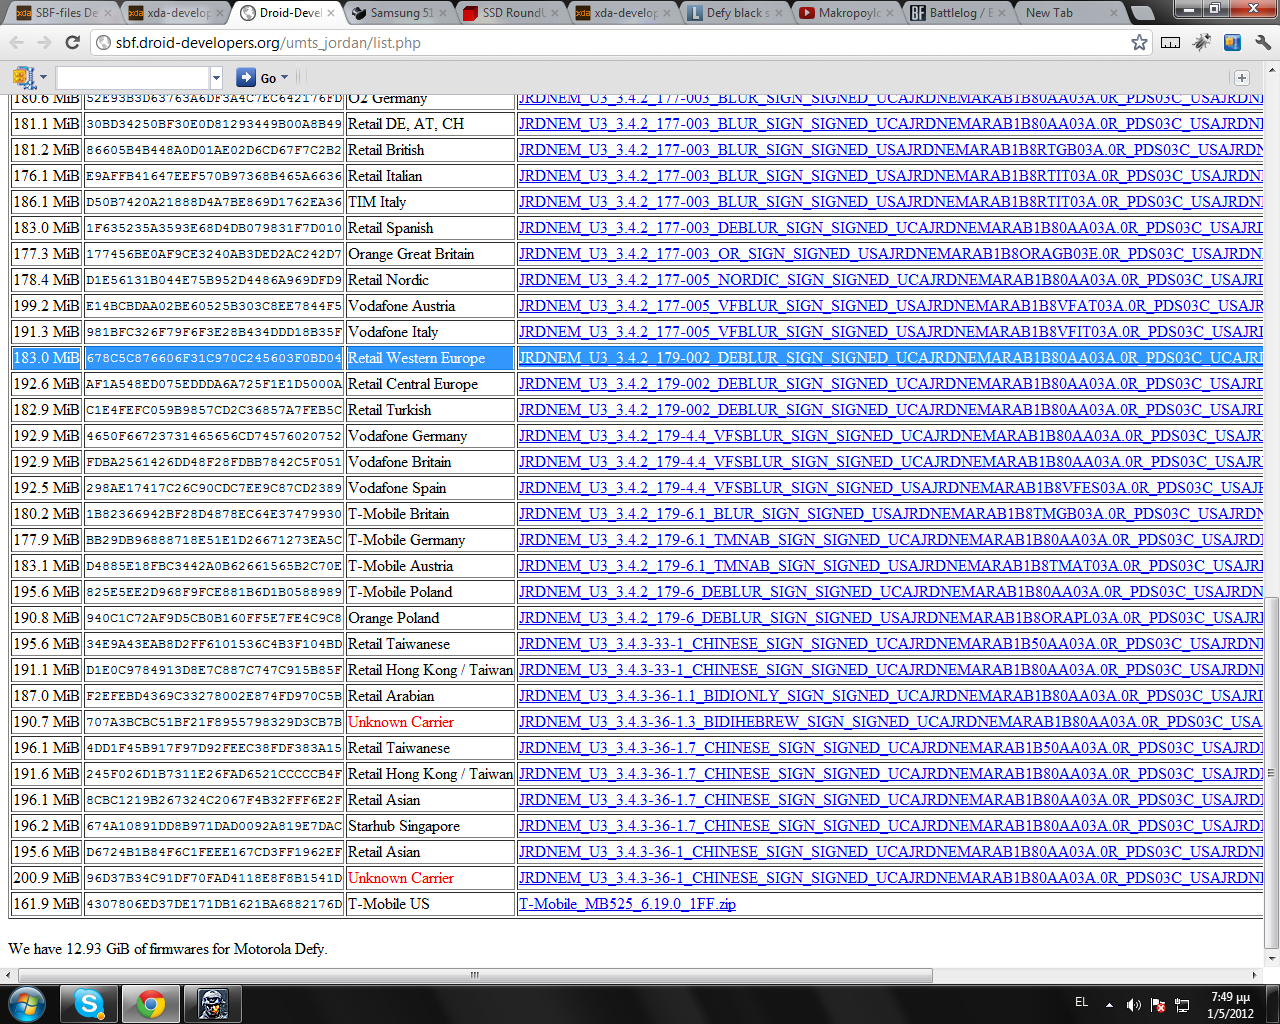Switch to the Makropoylo YouTube tab

[x=842, y=13]
